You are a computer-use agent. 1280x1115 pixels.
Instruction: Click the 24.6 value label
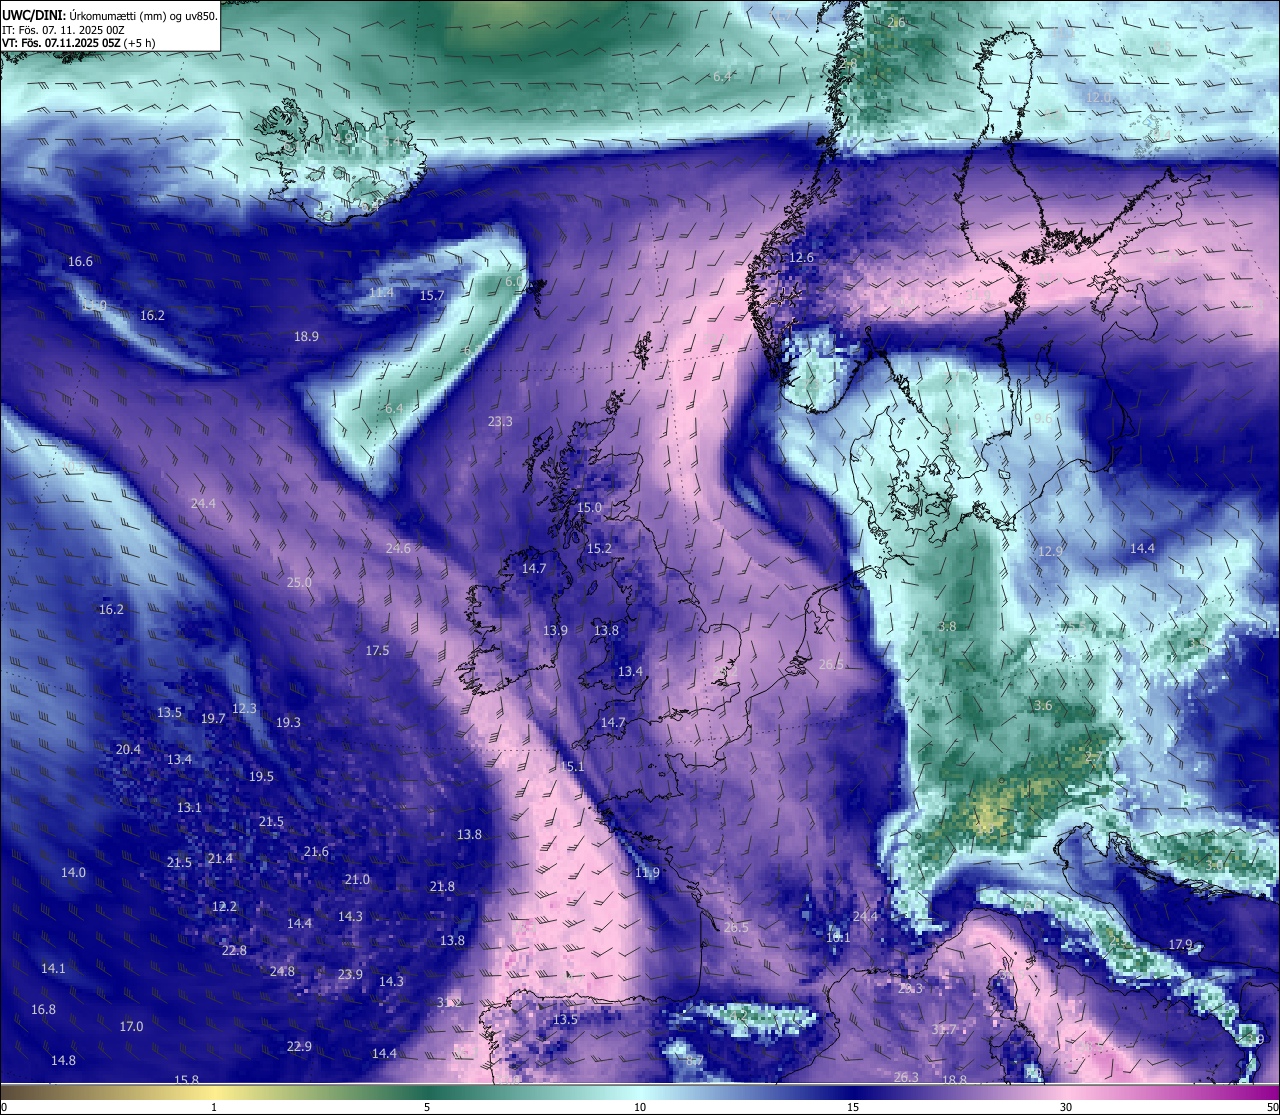[x=398, y=549]
